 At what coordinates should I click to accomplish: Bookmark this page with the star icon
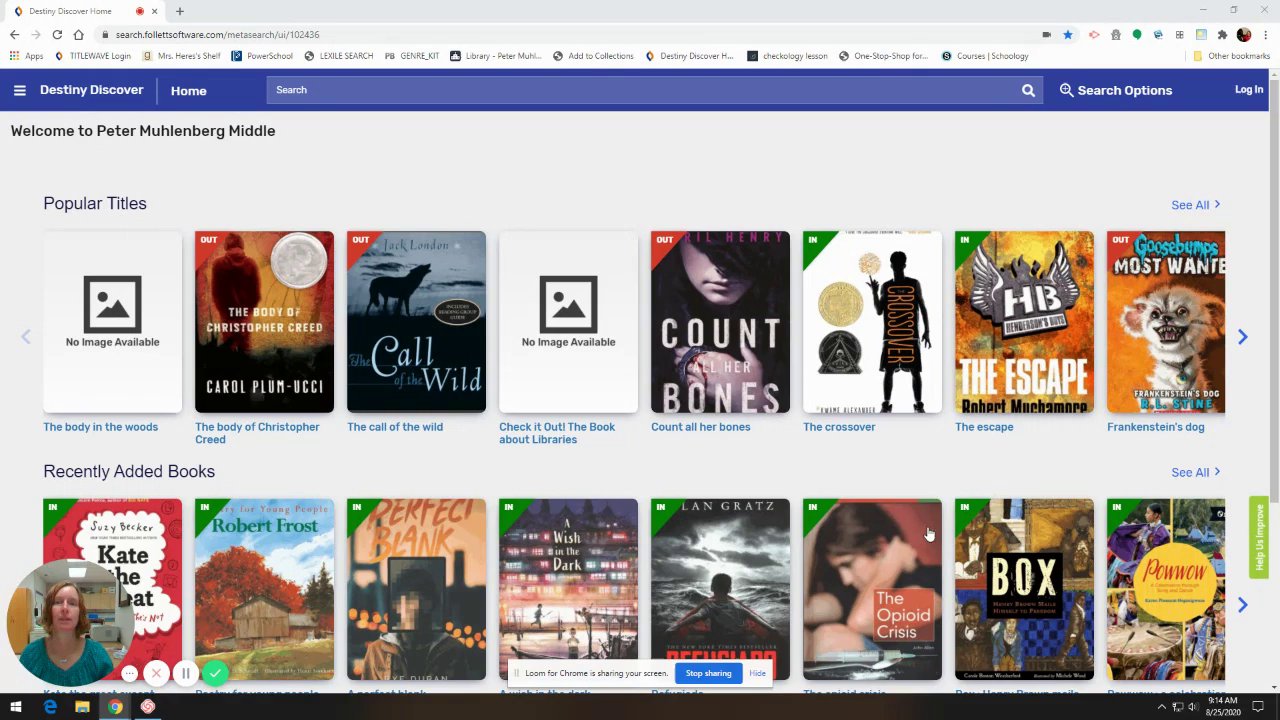(x=1068, y=35)
